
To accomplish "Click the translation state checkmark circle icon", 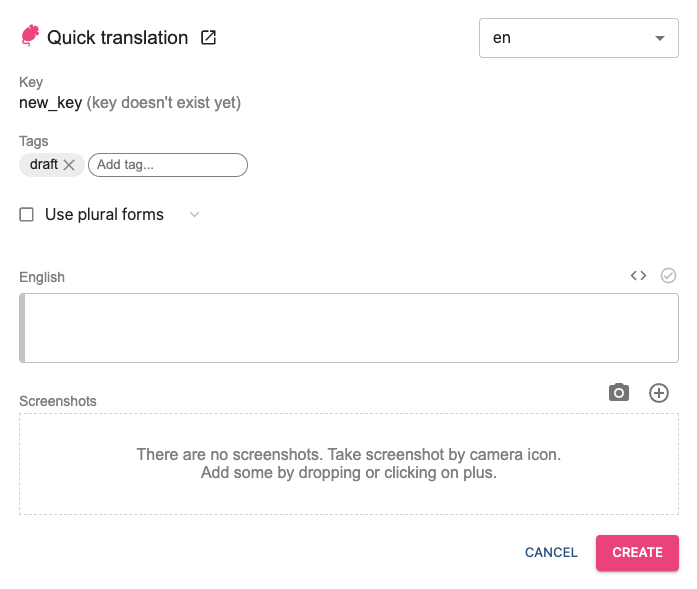I will tap(669, 276).
